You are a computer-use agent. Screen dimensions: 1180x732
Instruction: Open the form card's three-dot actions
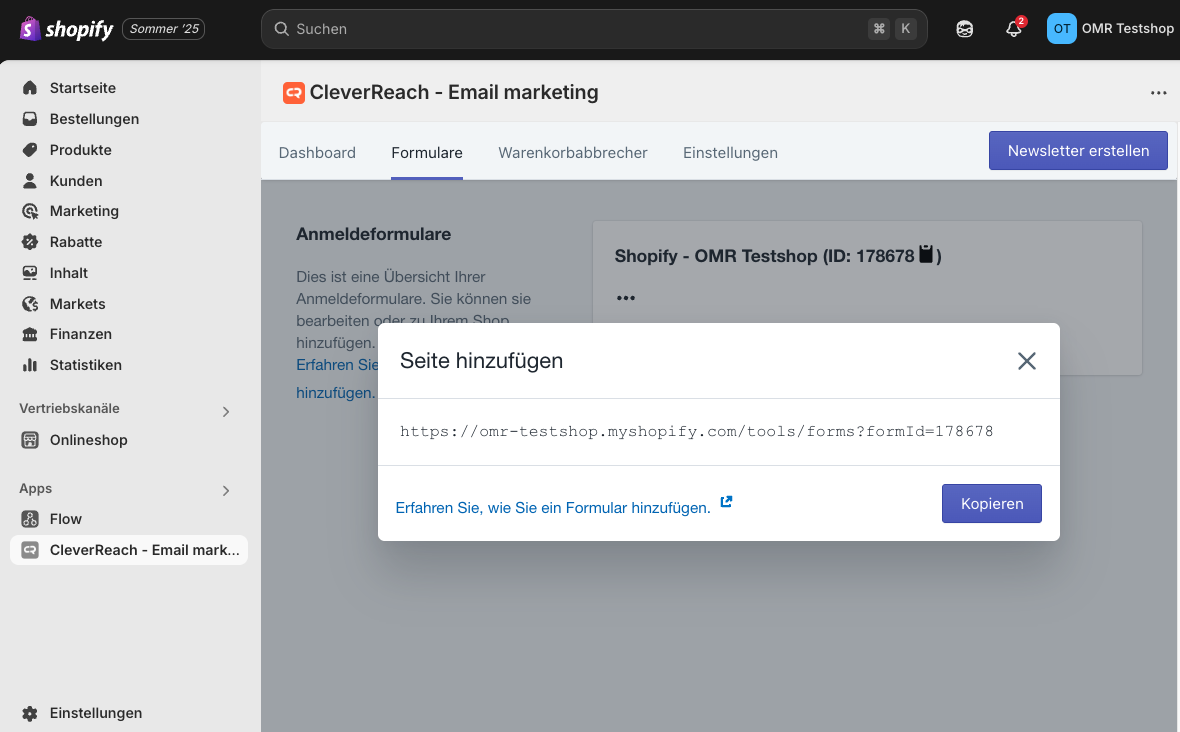coord(625,298)
